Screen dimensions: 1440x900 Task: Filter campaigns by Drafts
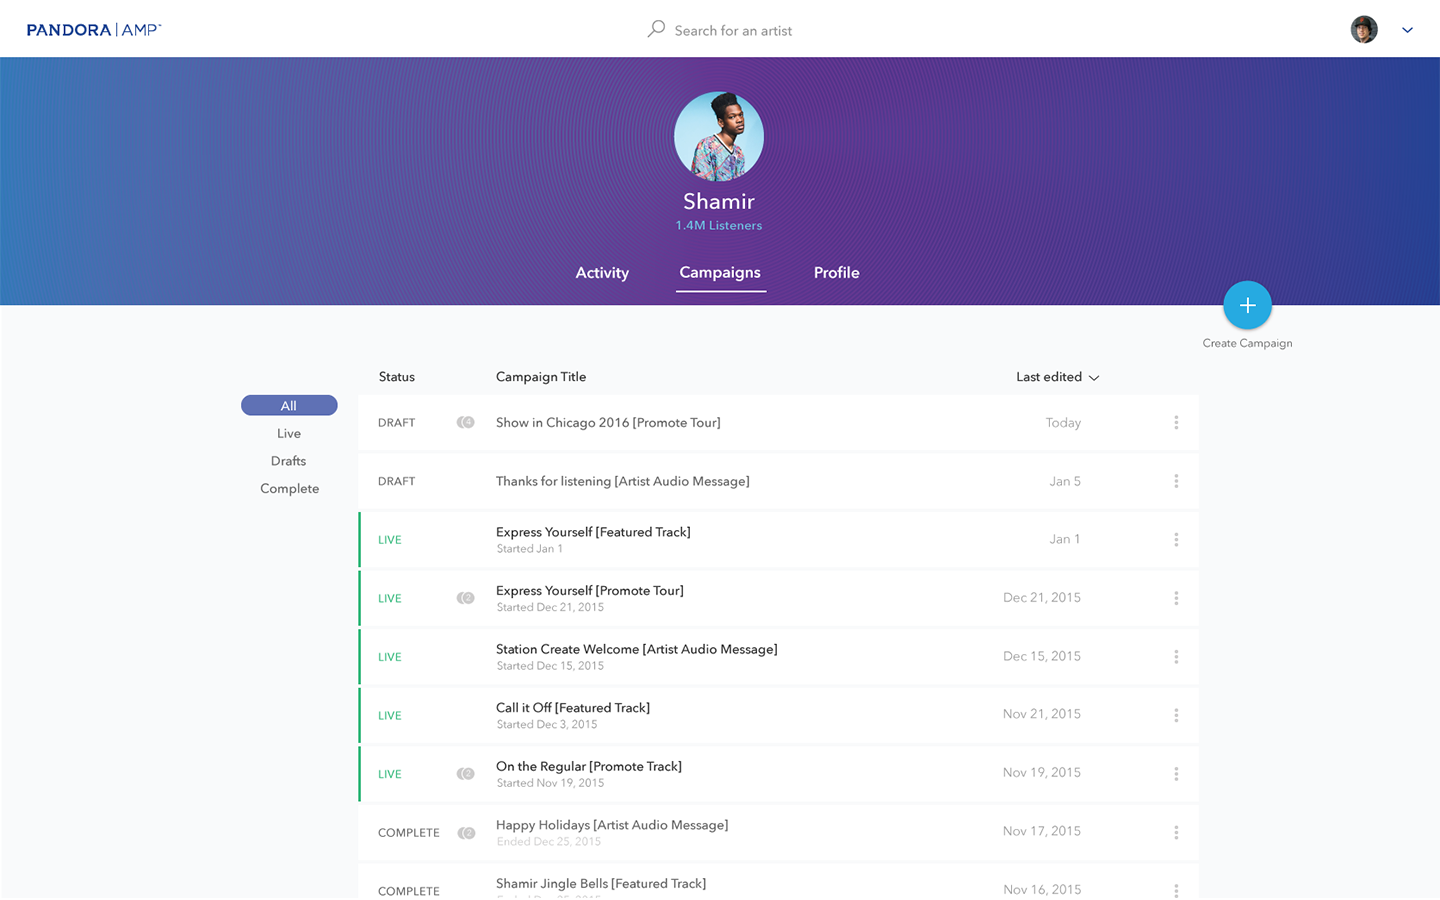pyautogui.click(x=288, y=461)
